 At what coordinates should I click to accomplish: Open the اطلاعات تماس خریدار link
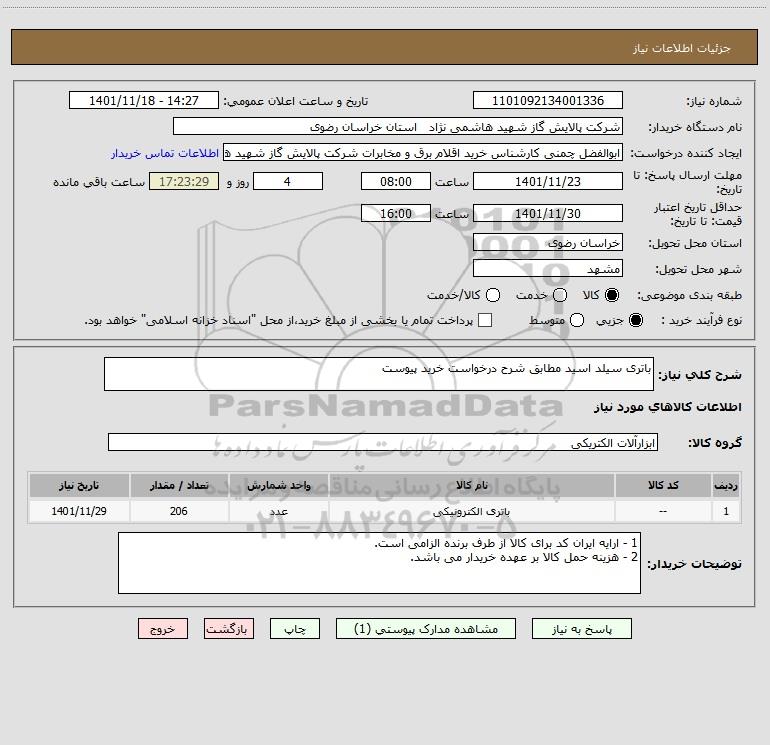tap(165, 153)
